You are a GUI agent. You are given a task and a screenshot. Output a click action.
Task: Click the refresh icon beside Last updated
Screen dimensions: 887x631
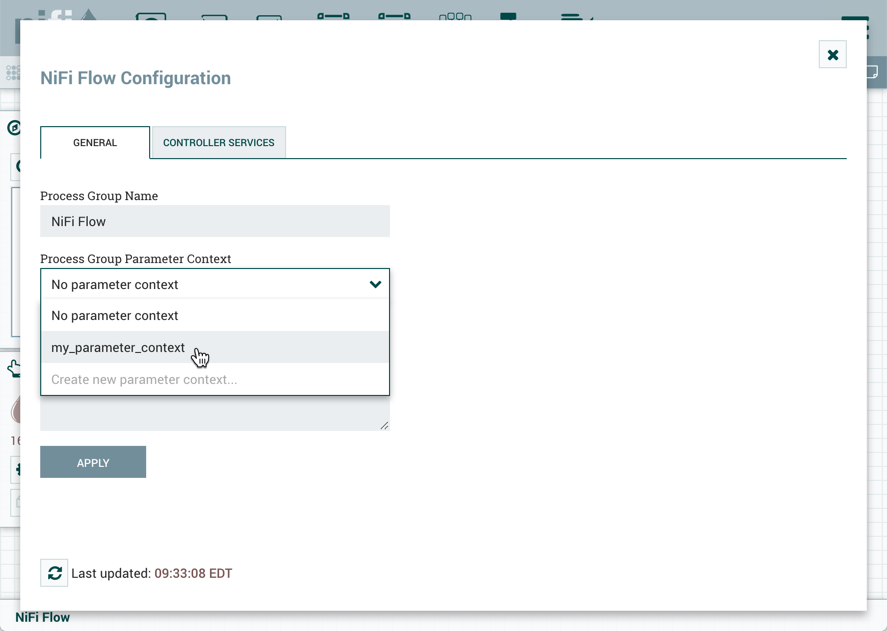pyautogui.click(x=54, y=573)
